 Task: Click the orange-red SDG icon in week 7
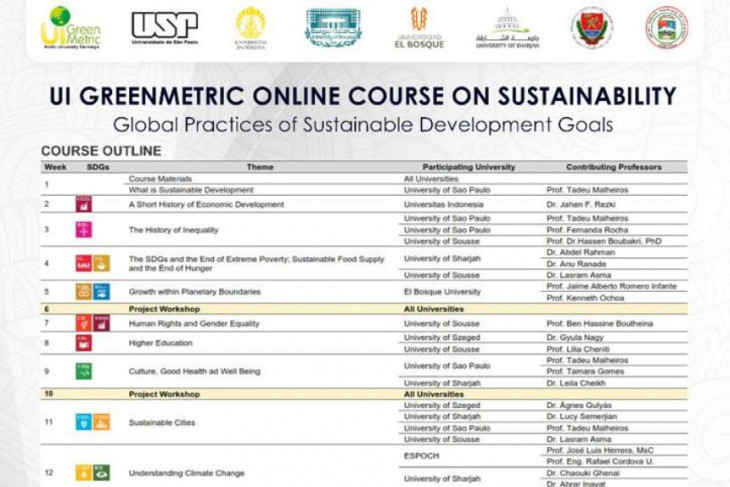click(x=84, y=323)
